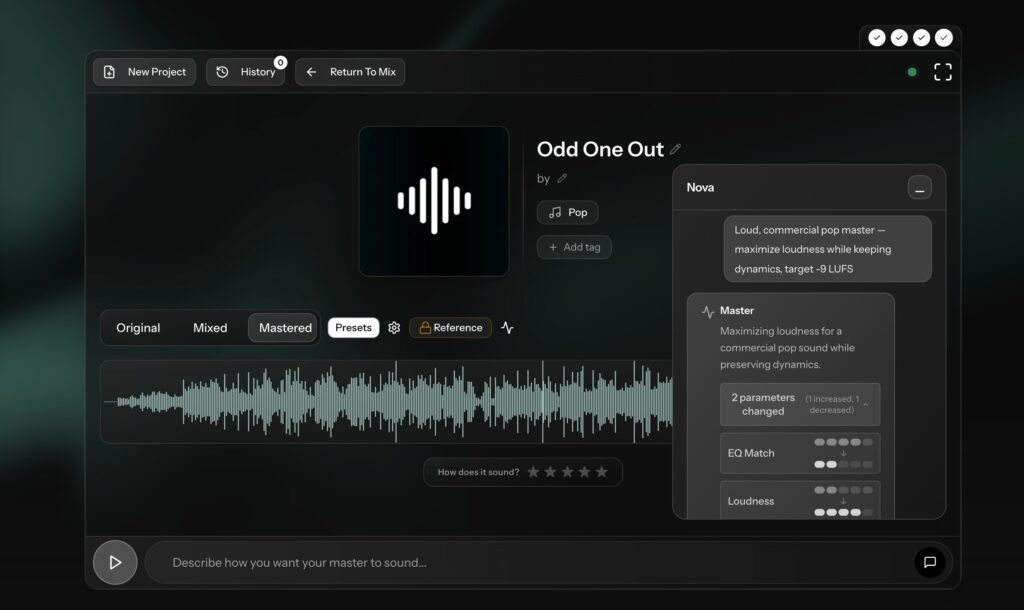Viewport: 1024px width, 610px height.
Task: Open History using the clock icon
Action: (x=224, y=71)
